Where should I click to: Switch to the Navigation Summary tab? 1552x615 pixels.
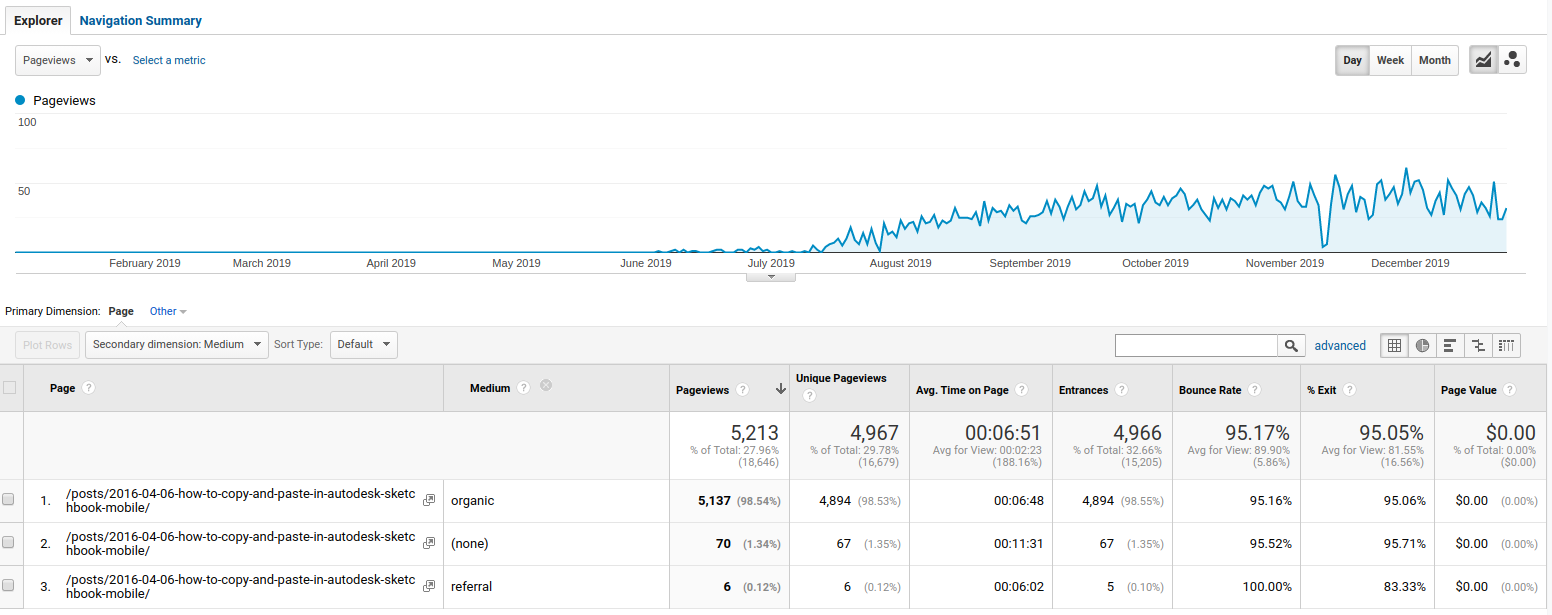(140, 20)
